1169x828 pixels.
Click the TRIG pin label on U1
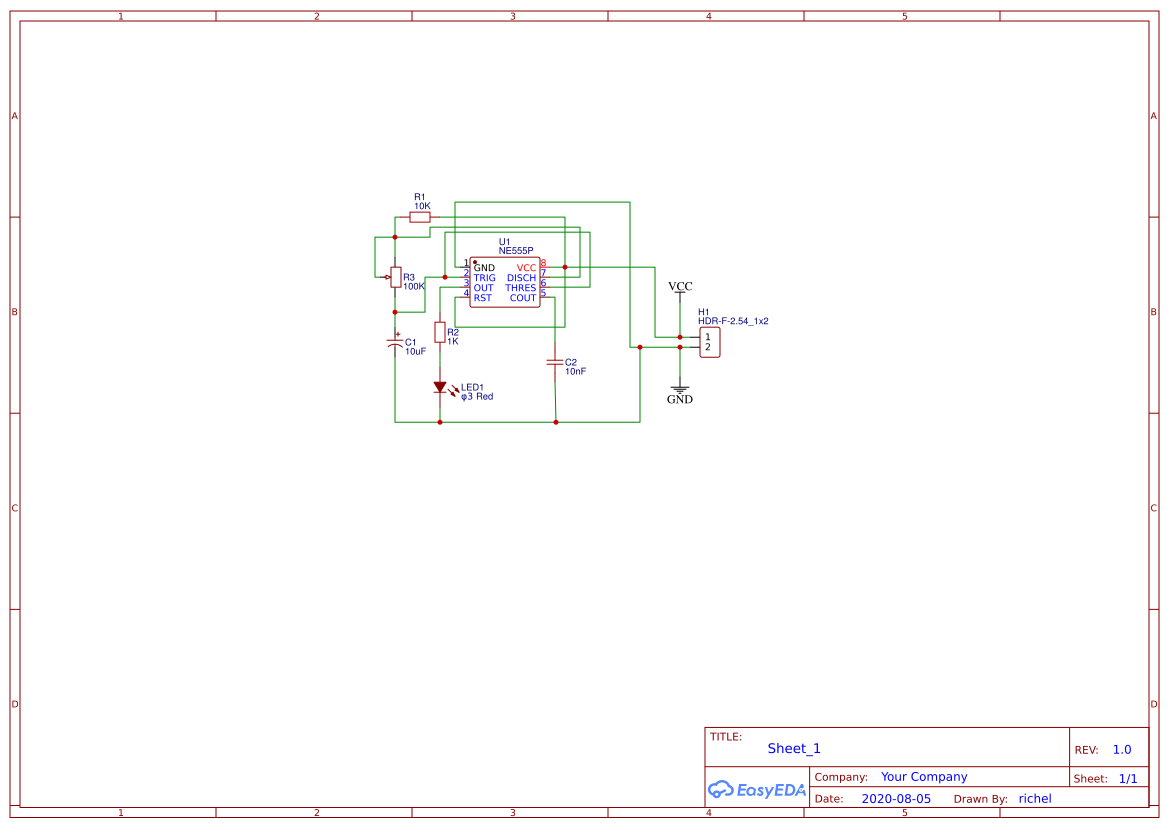(484, 278)
